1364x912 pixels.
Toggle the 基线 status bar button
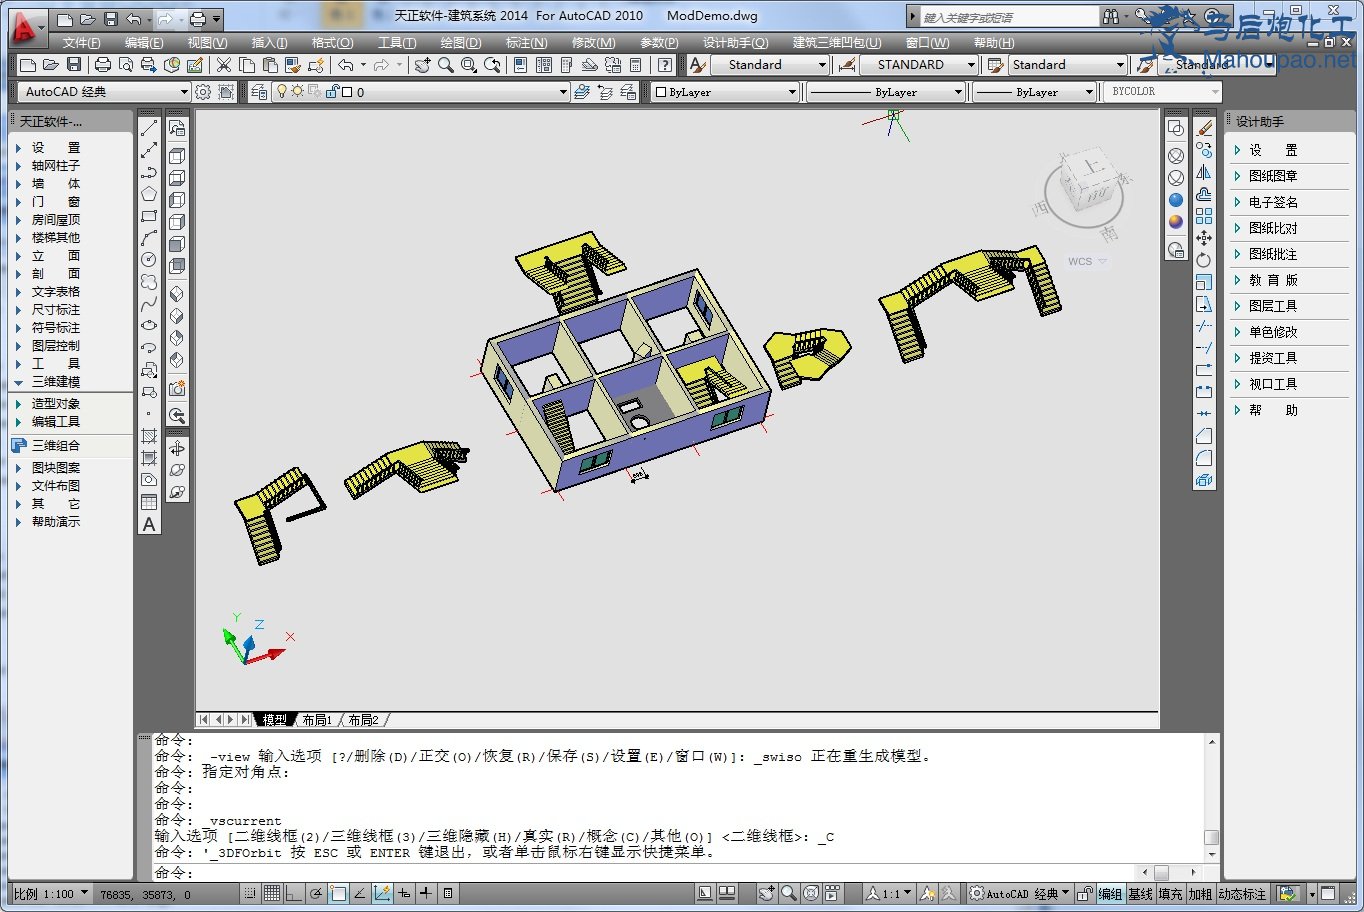point(1140,894)
